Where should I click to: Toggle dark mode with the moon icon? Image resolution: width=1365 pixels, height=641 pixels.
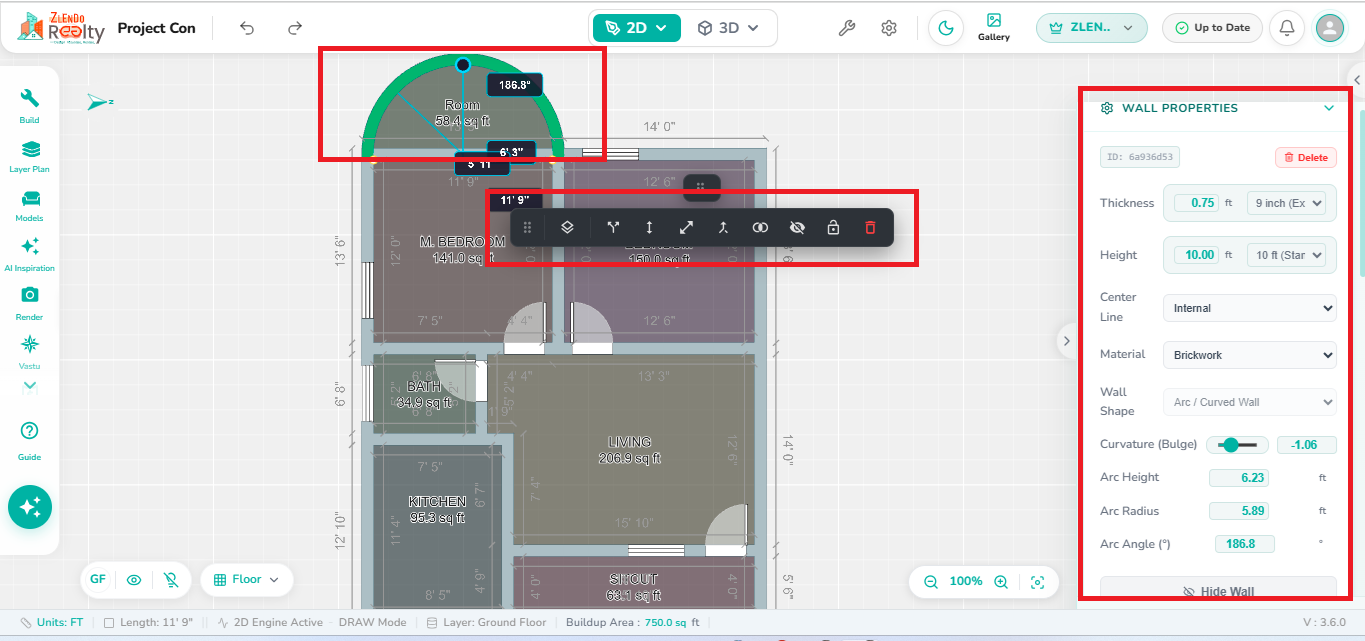coord(944,28)
